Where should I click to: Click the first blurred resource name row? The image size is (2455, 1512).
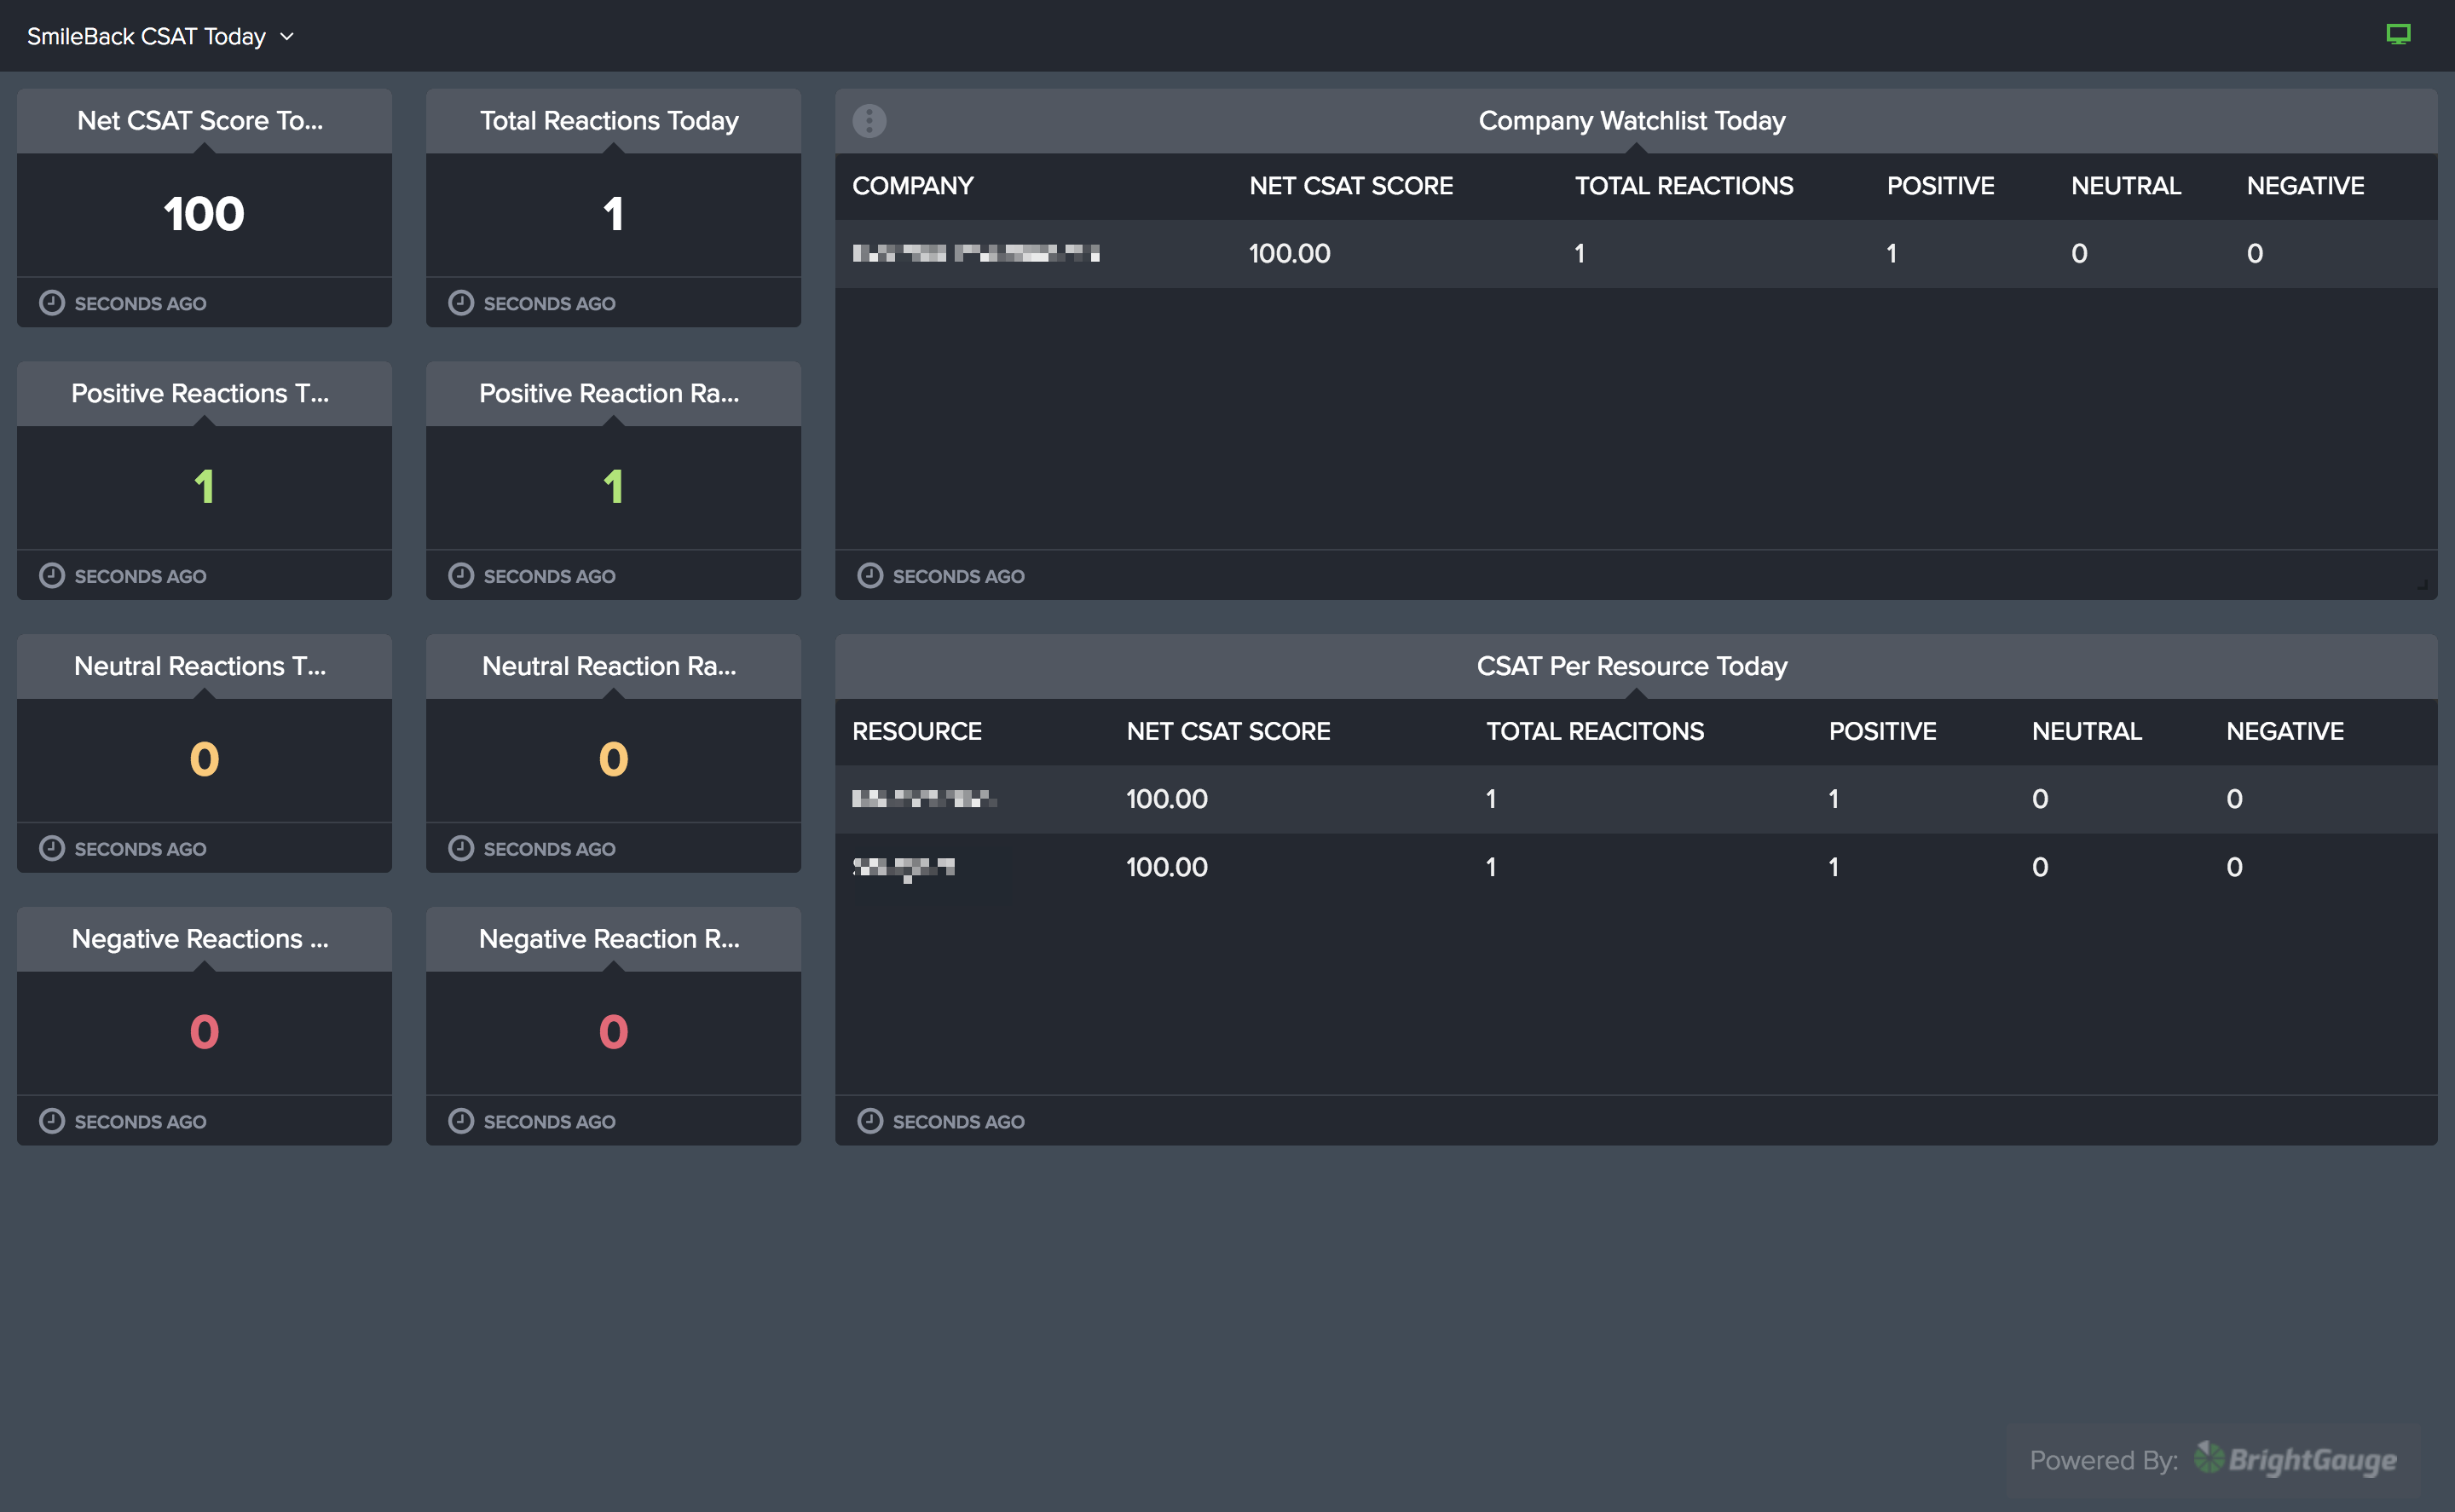[924, 799]
